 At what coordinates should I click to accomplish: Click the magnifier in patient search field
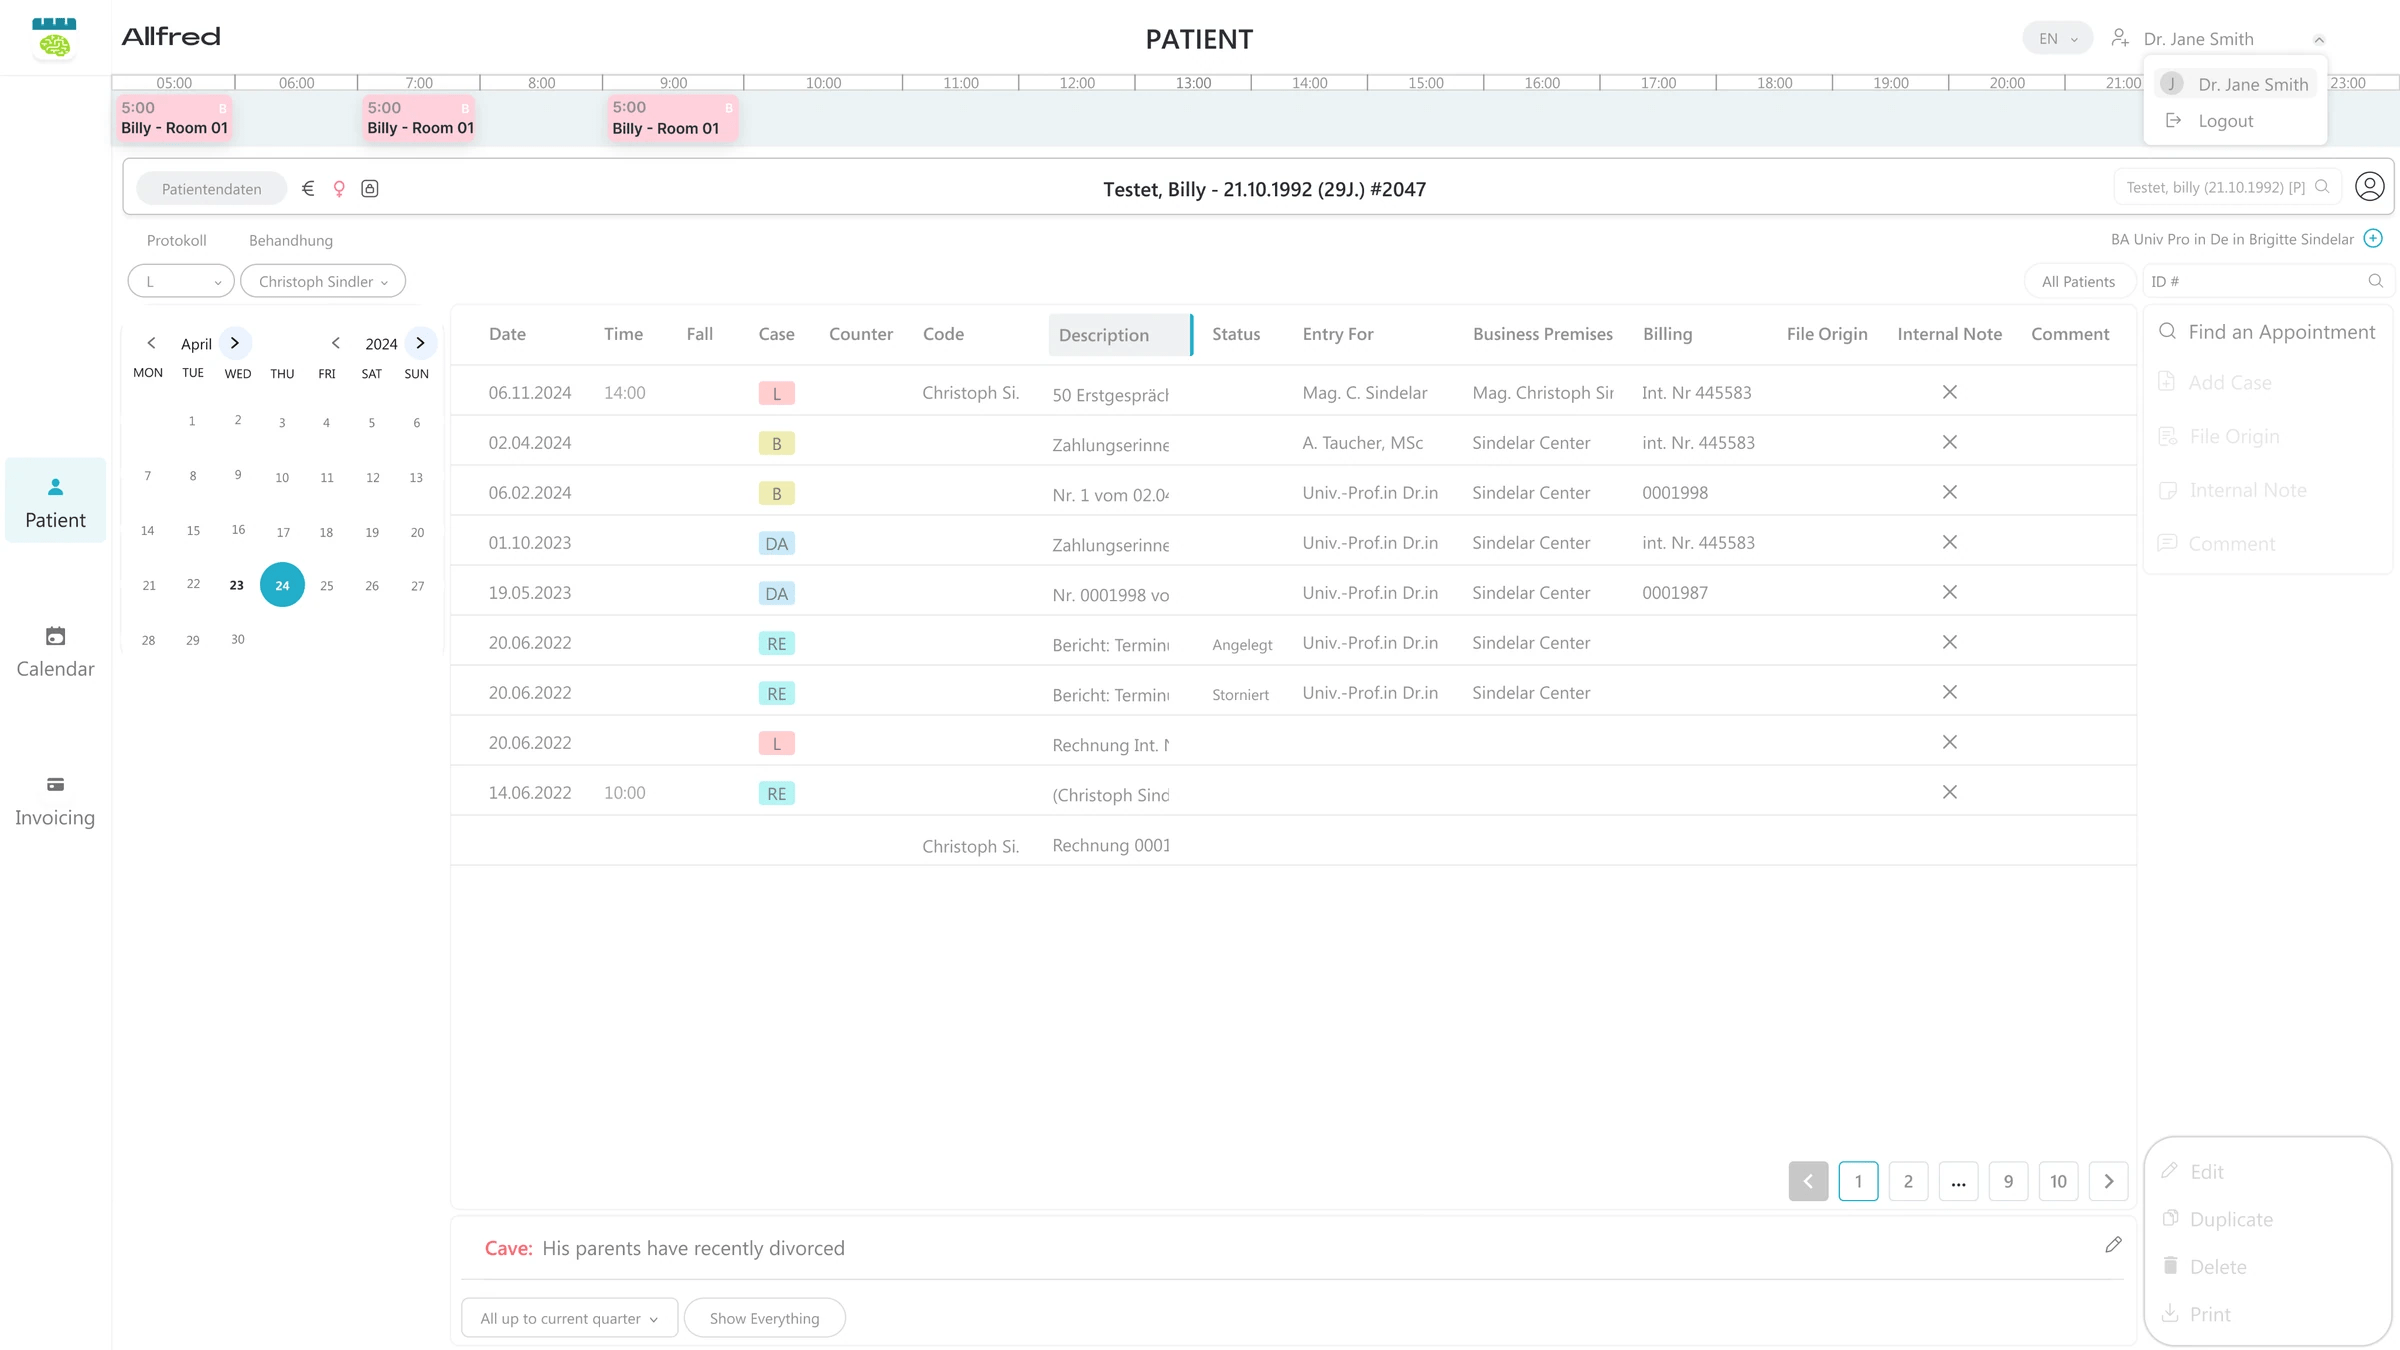coord(2322,187)
